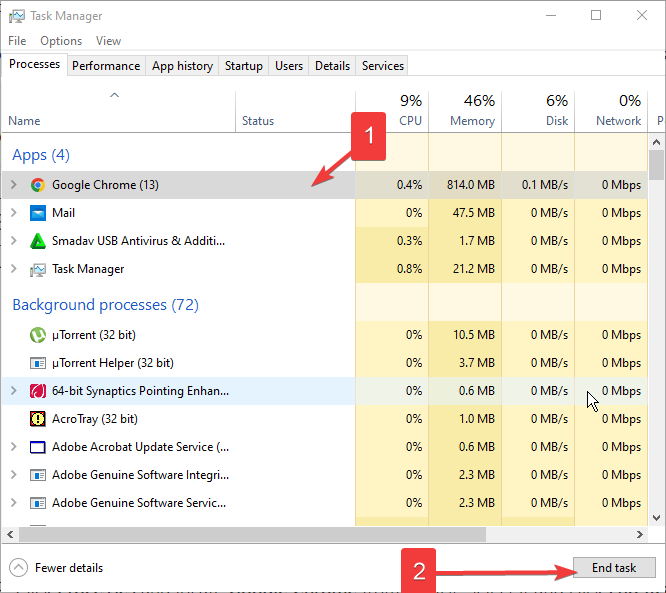Open the View menu
Viewport: 666px width, 593px height.
tap(108, 41)
